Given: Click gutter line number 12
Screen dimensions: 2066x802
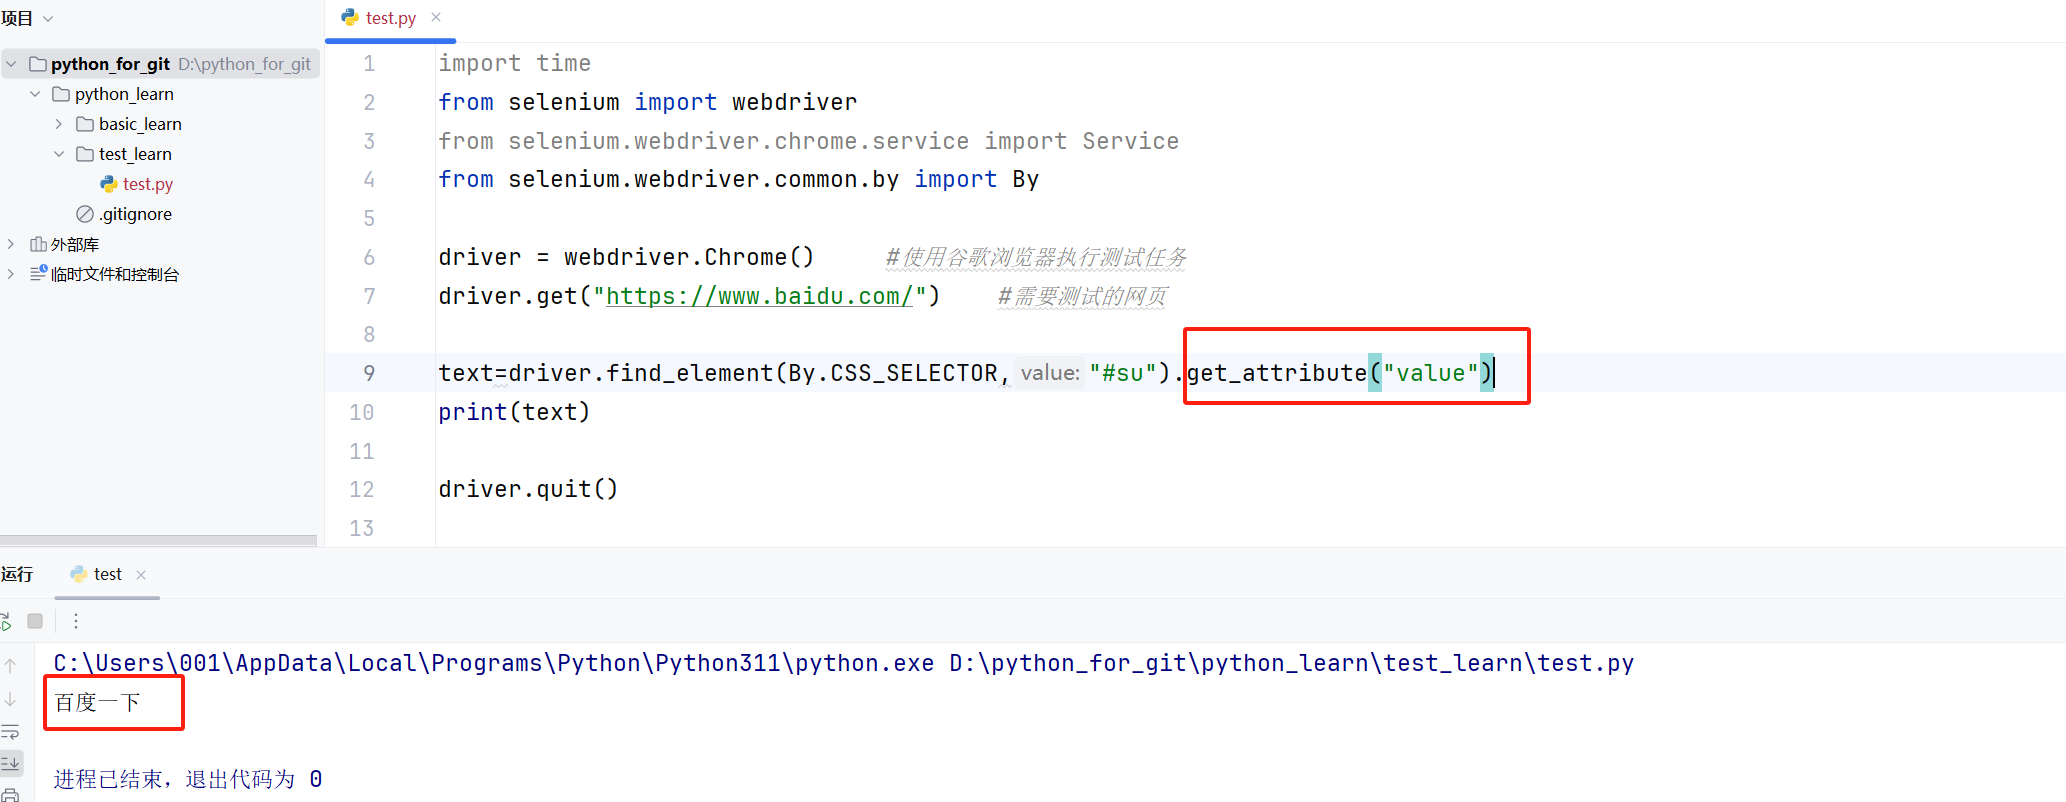Looking at the screenshot, I should click(361, 489).
